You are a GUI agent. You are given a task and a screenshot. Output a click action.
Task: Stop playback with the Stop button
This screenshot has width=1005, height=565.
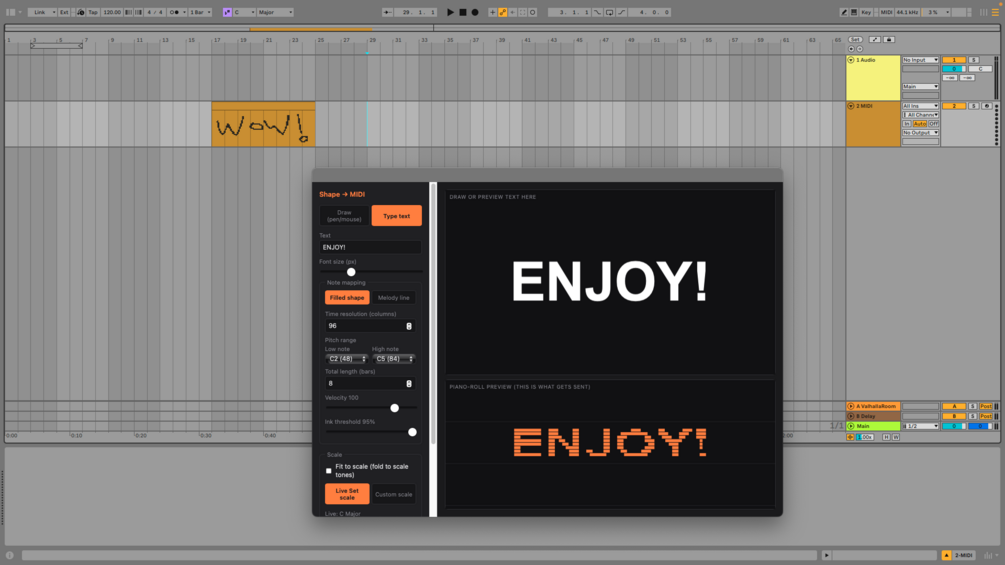click(463, 12)
